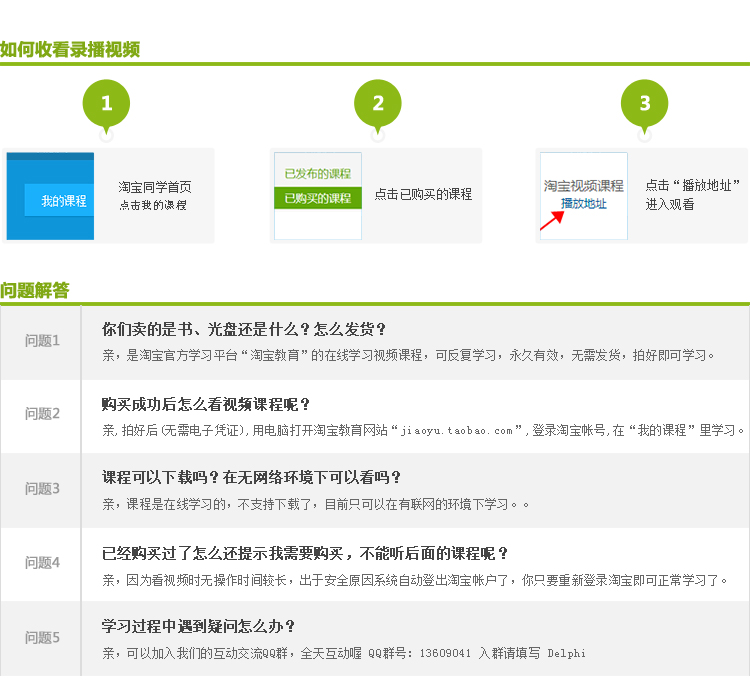This screenshot has width=750, height=690.
Task: Click question 已经购买过了怎么还提示我需要购买
Action: 304,553
